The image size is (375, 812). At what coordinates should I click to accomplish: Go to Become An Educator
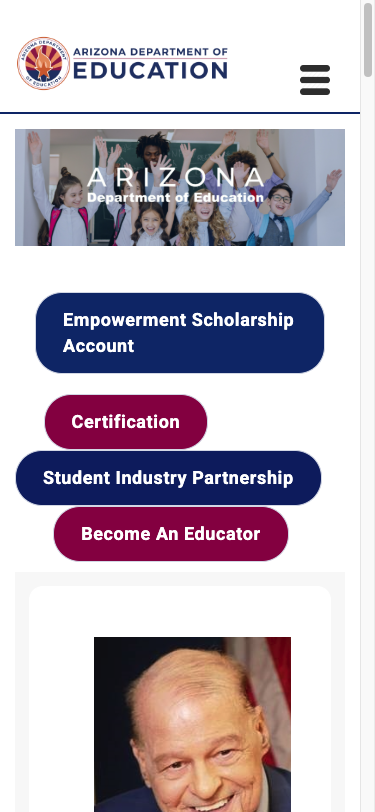click(x=171, y=533)
